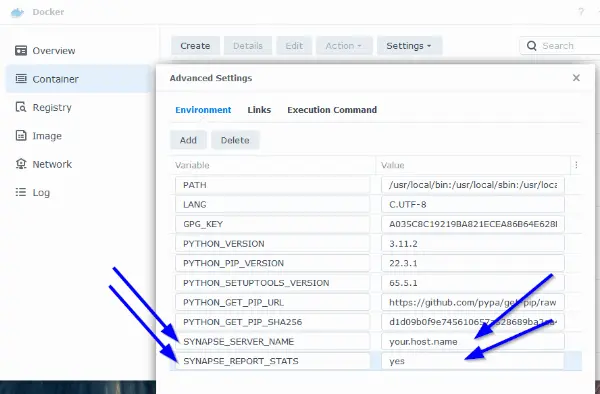
Task: Edit the PYTHON_PIP_VERSION name field
Action: (x=272, y=263)
